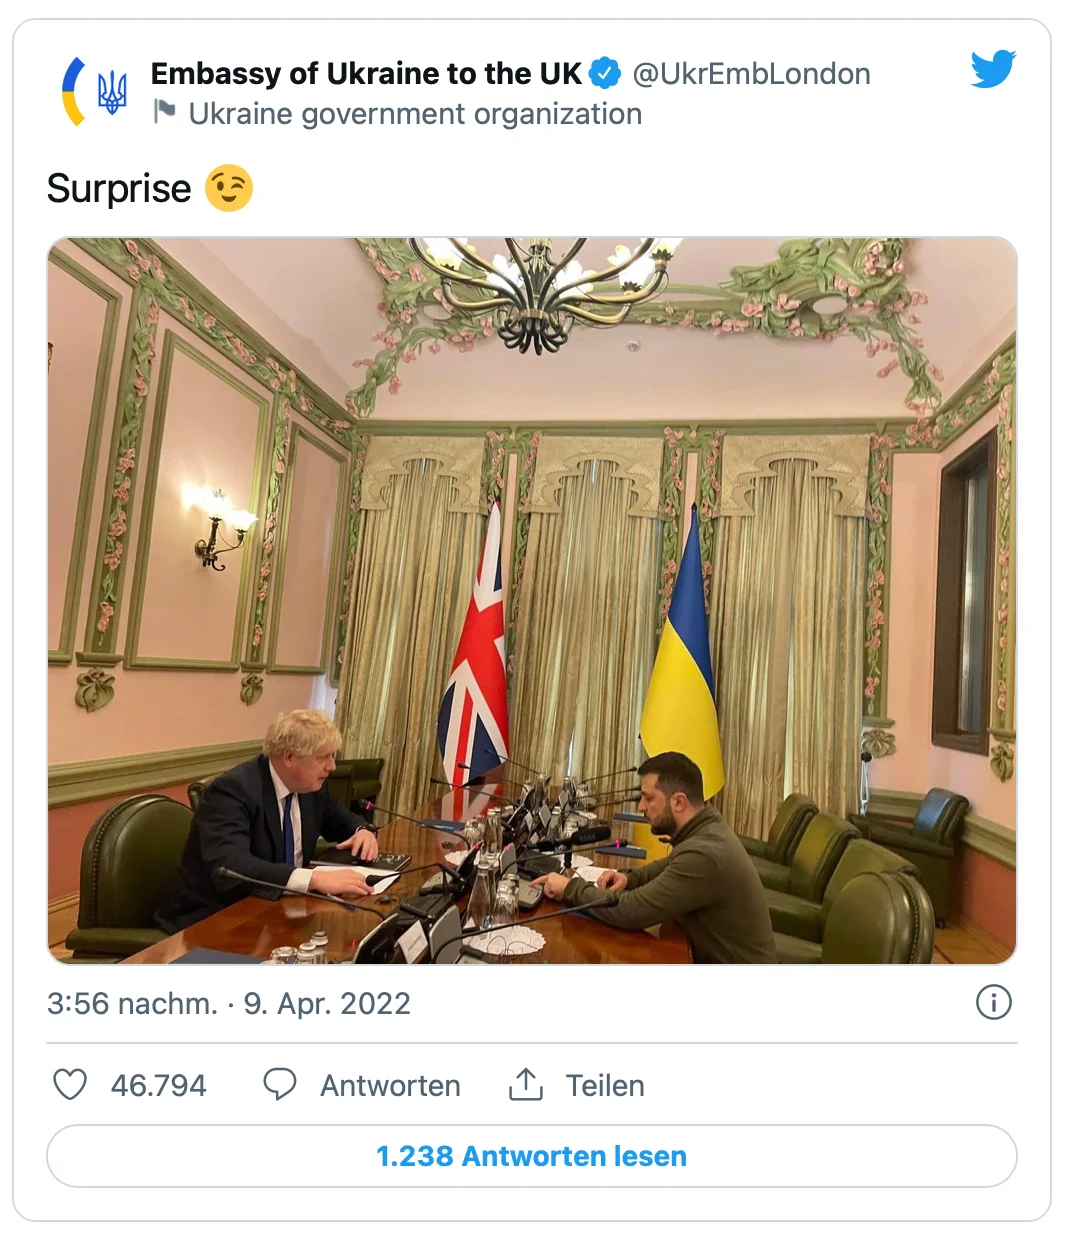Open the tweet by clicking its timestamp
Viewport: 1070px width, 1240px height.
(x=228, y=1002)
